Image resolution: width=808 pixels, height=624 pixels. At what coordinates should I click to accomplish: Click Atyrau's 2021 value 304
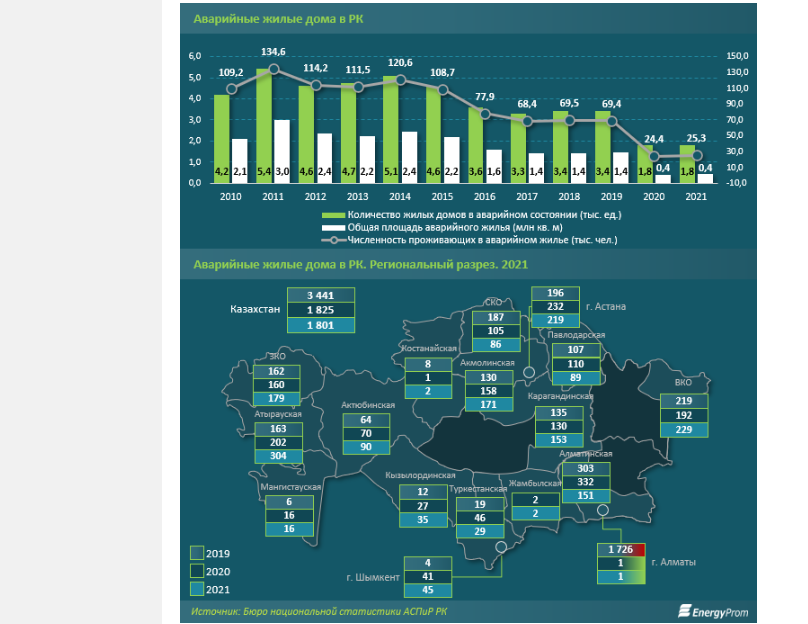coord(278,456)
